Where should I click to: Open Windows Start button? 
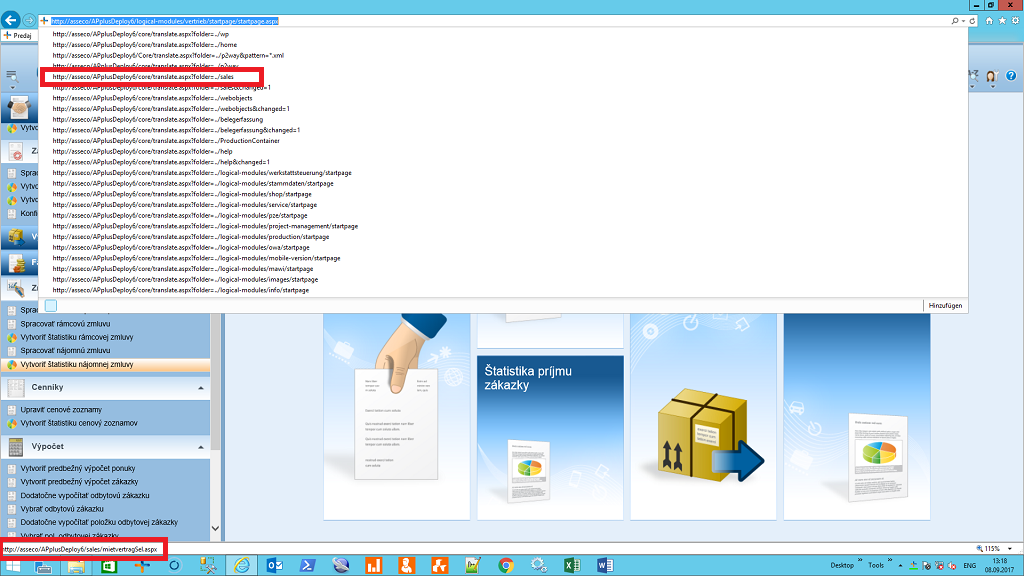tap(12, 566)
